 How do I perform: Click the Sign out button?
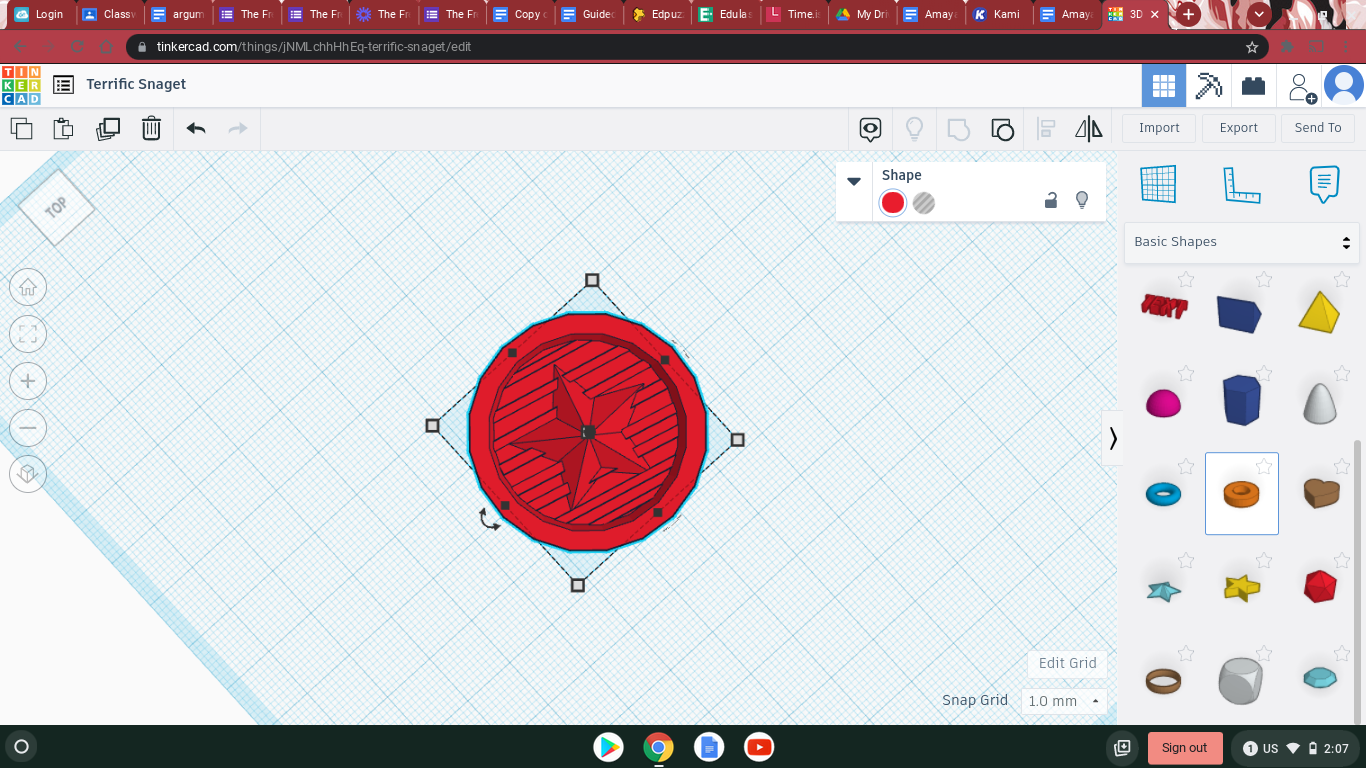coord(1184,748)
